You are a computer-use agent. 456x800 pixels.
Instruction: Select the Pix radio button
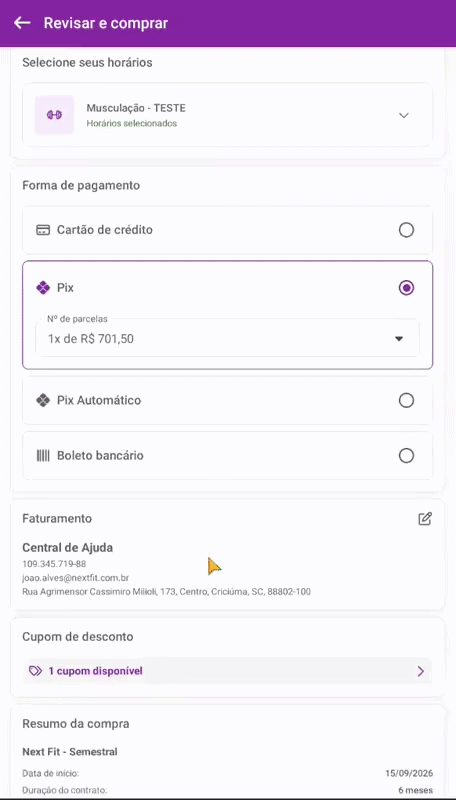(407, 288)
